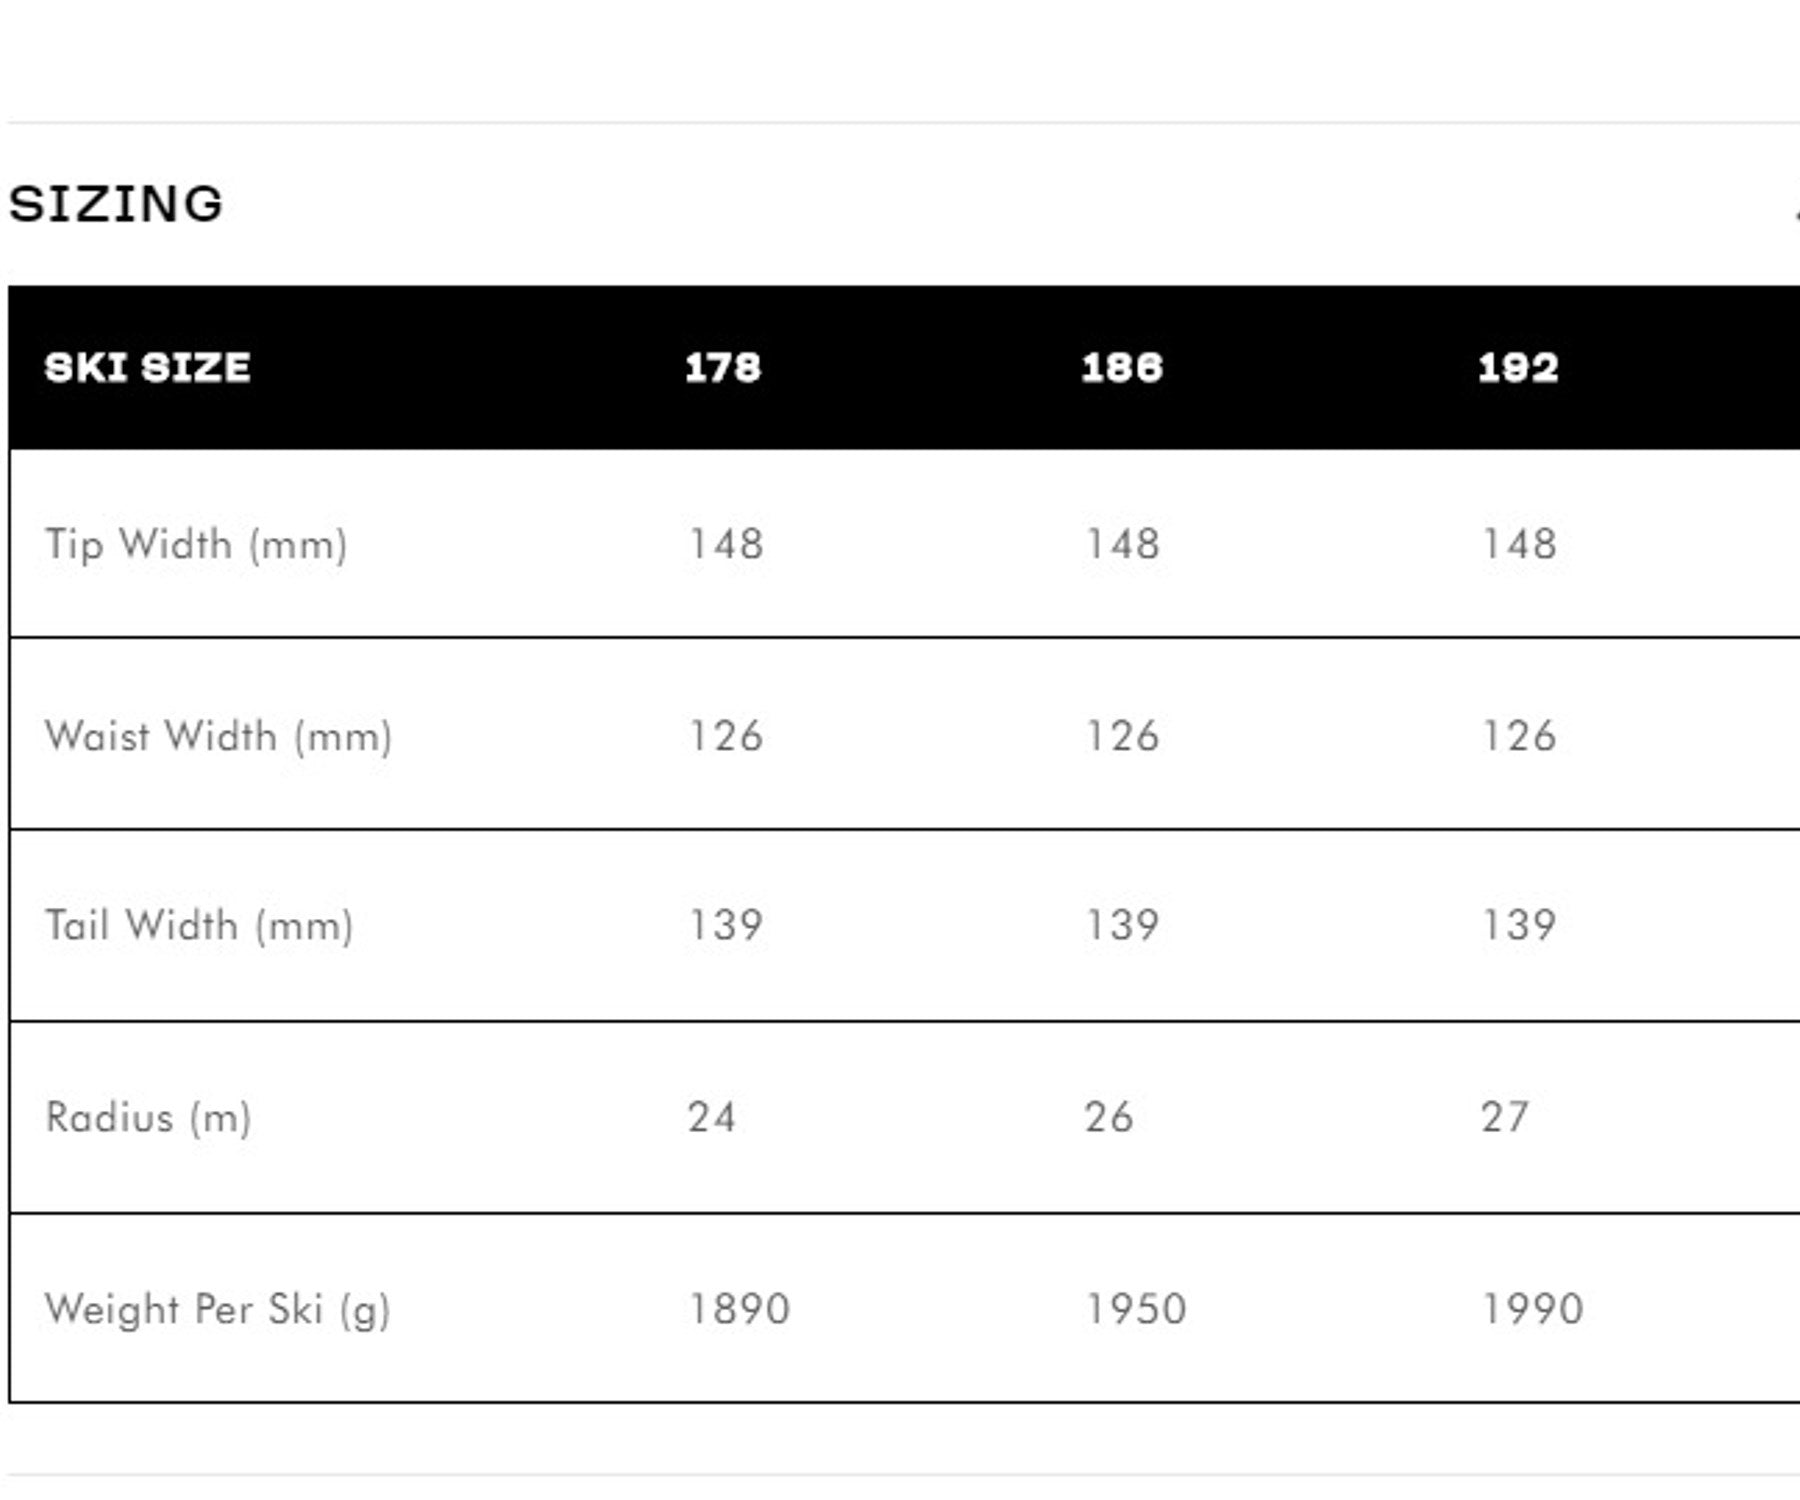This screenshot has width=1800, height=1500.
Task: Click the Weight Per Ski (g) label
Action: click(217, 1310)
